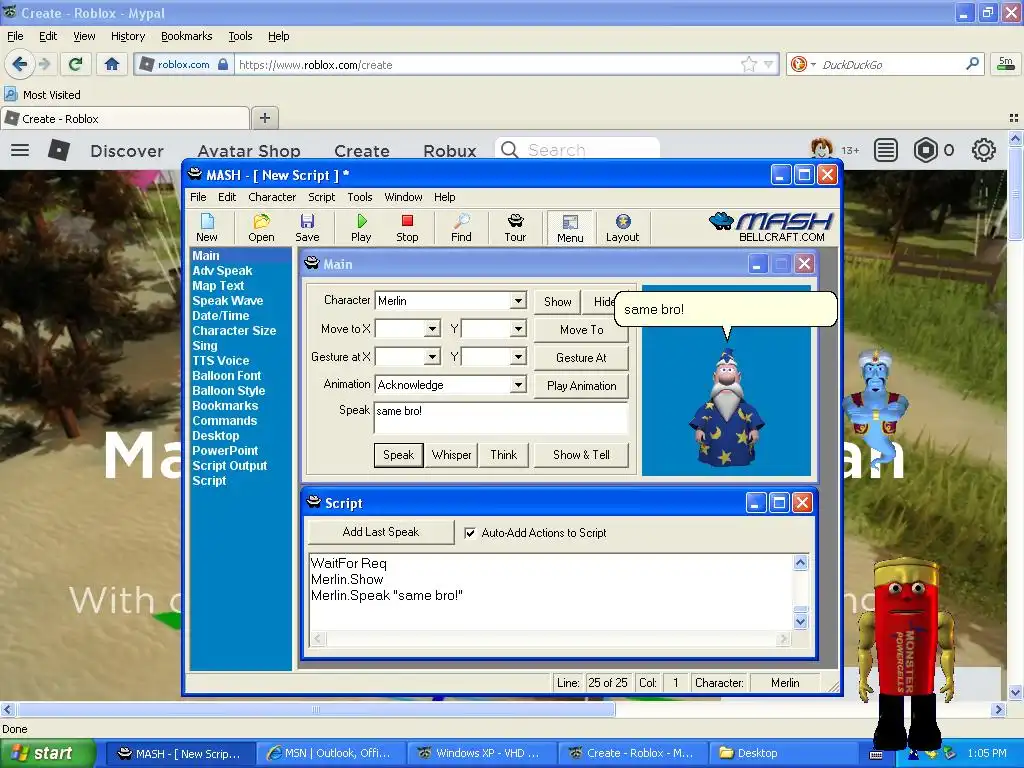Viewport: 1024px width, 768px height.
Task: Open a new browser tab with plus button
Action: click(264, 118)
